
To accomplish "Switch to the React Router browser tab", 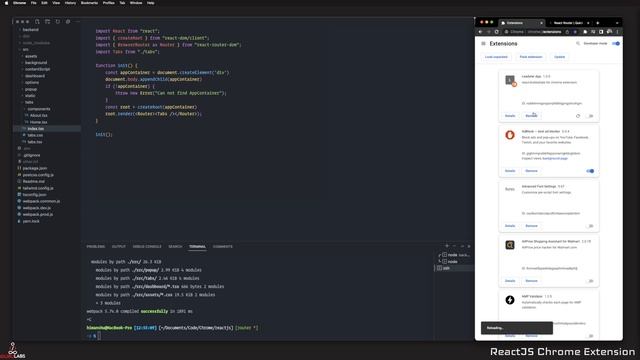I will (568, 23).
